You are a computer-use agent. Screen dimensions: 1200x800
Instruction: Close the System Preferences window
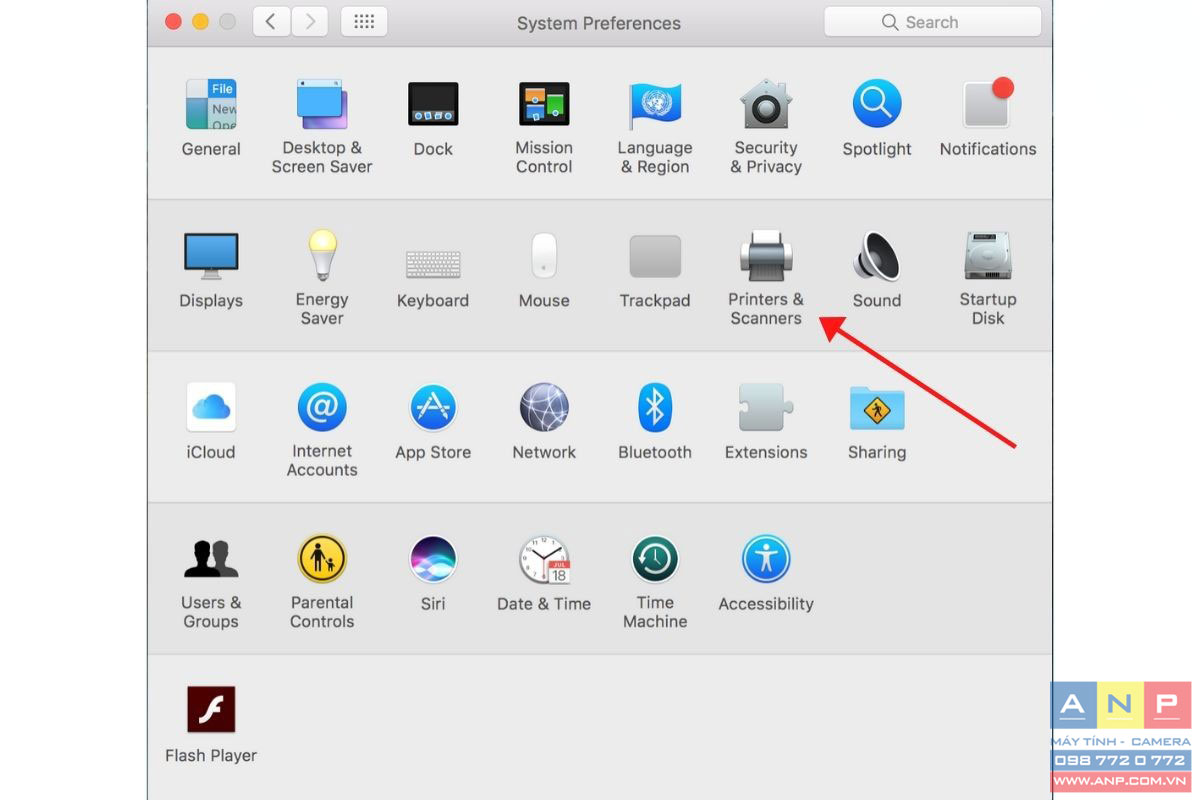(172, 21)
